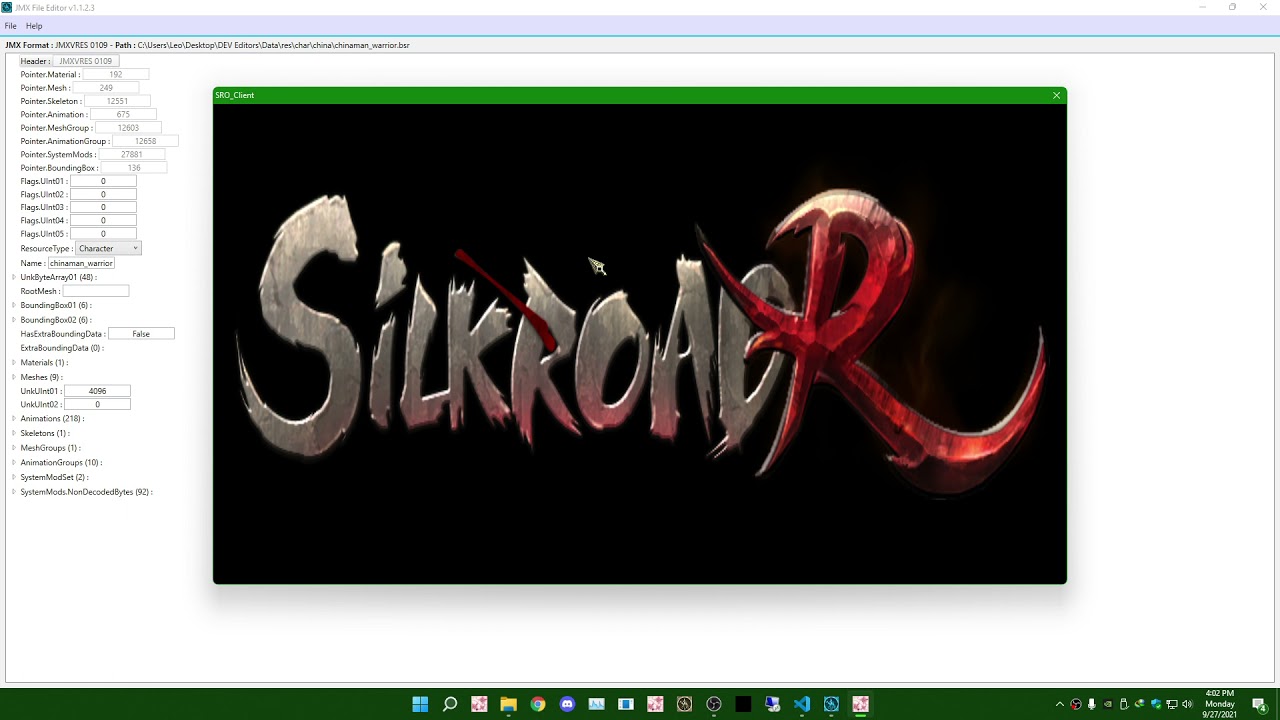The image size is (1280, 720).
Task: Click the Silkroad R splash image
Action: coord(640,343)
